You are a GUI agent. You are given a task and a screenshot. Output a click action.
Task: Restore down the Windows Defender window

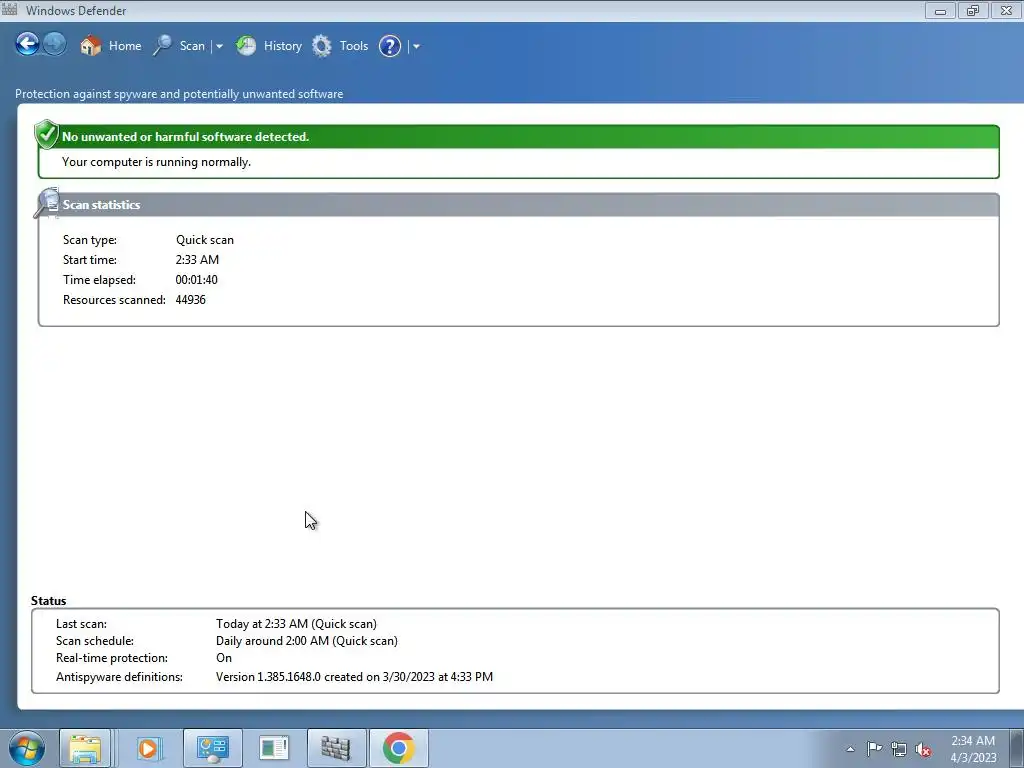point(973,10)
